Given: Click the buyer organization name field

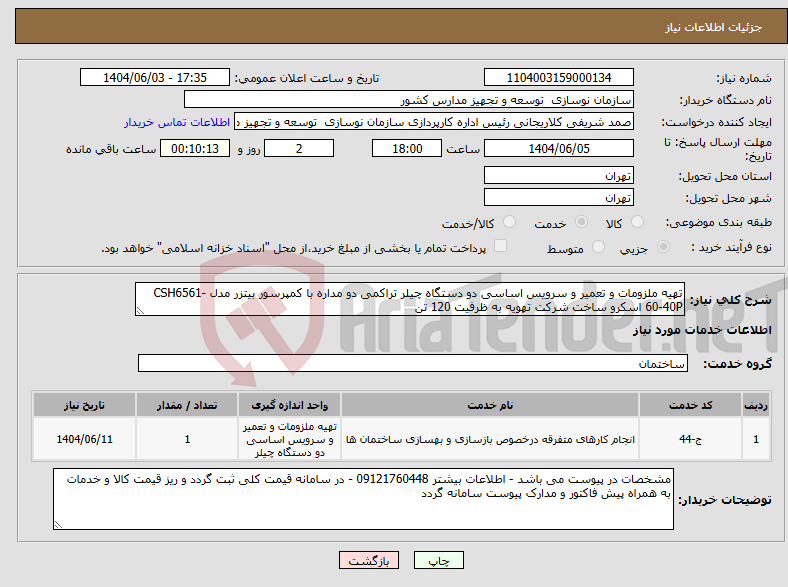Looking at the screenshot, I should 409,100.
